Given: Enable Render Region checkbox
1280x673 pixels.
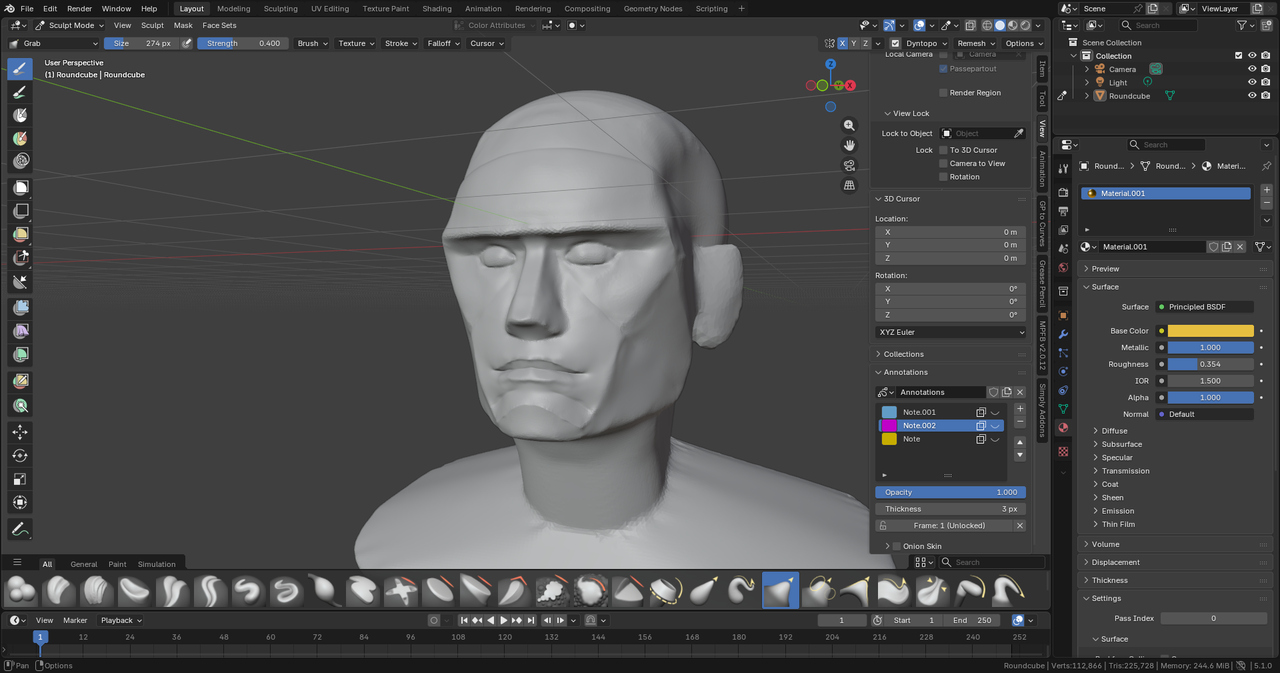Looking at the screenshot, I should click(943, 93).
